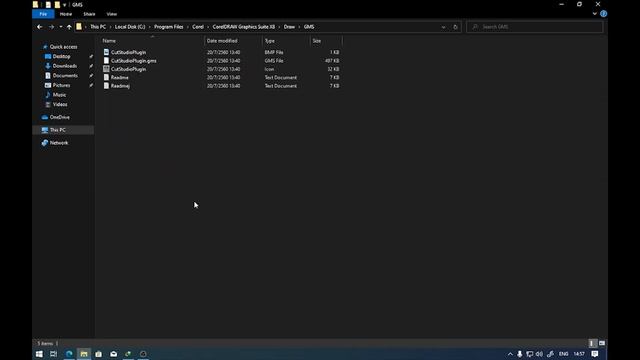Click the Forward navigation arrow

(x=51, y=27)
